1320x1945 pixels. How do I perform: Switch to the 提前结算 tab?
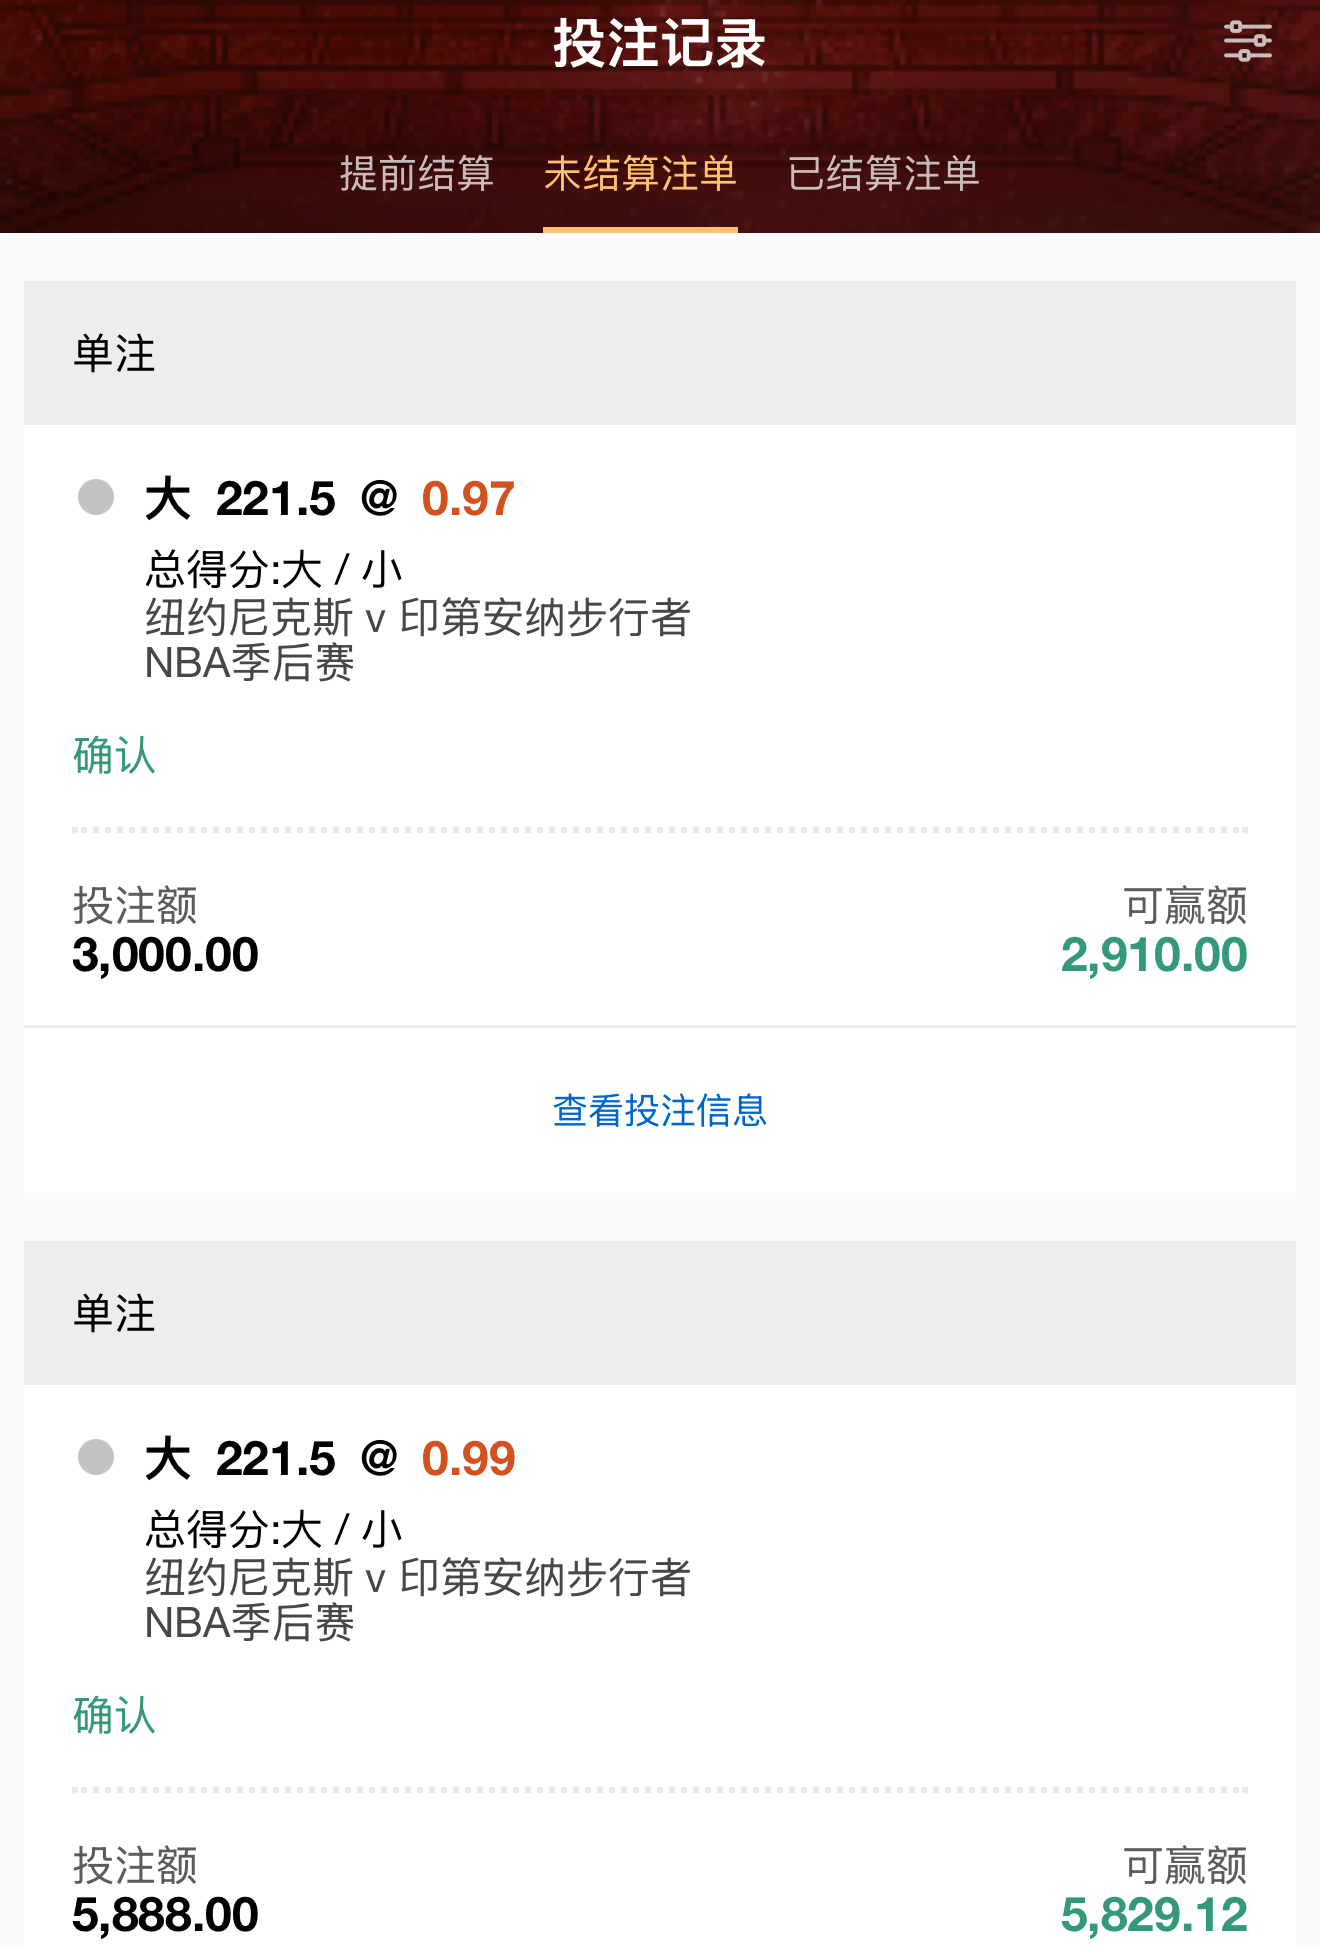416,174
